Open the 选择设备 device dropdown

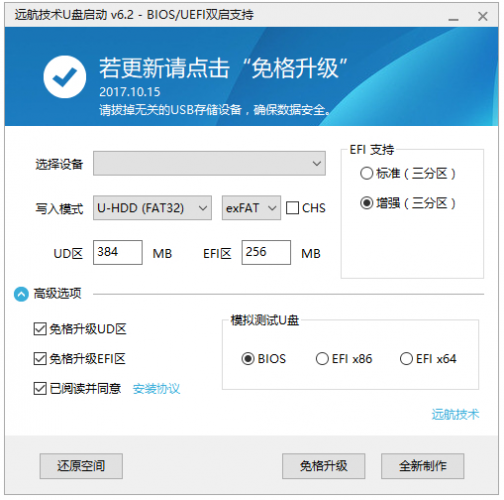pos(209,163)
